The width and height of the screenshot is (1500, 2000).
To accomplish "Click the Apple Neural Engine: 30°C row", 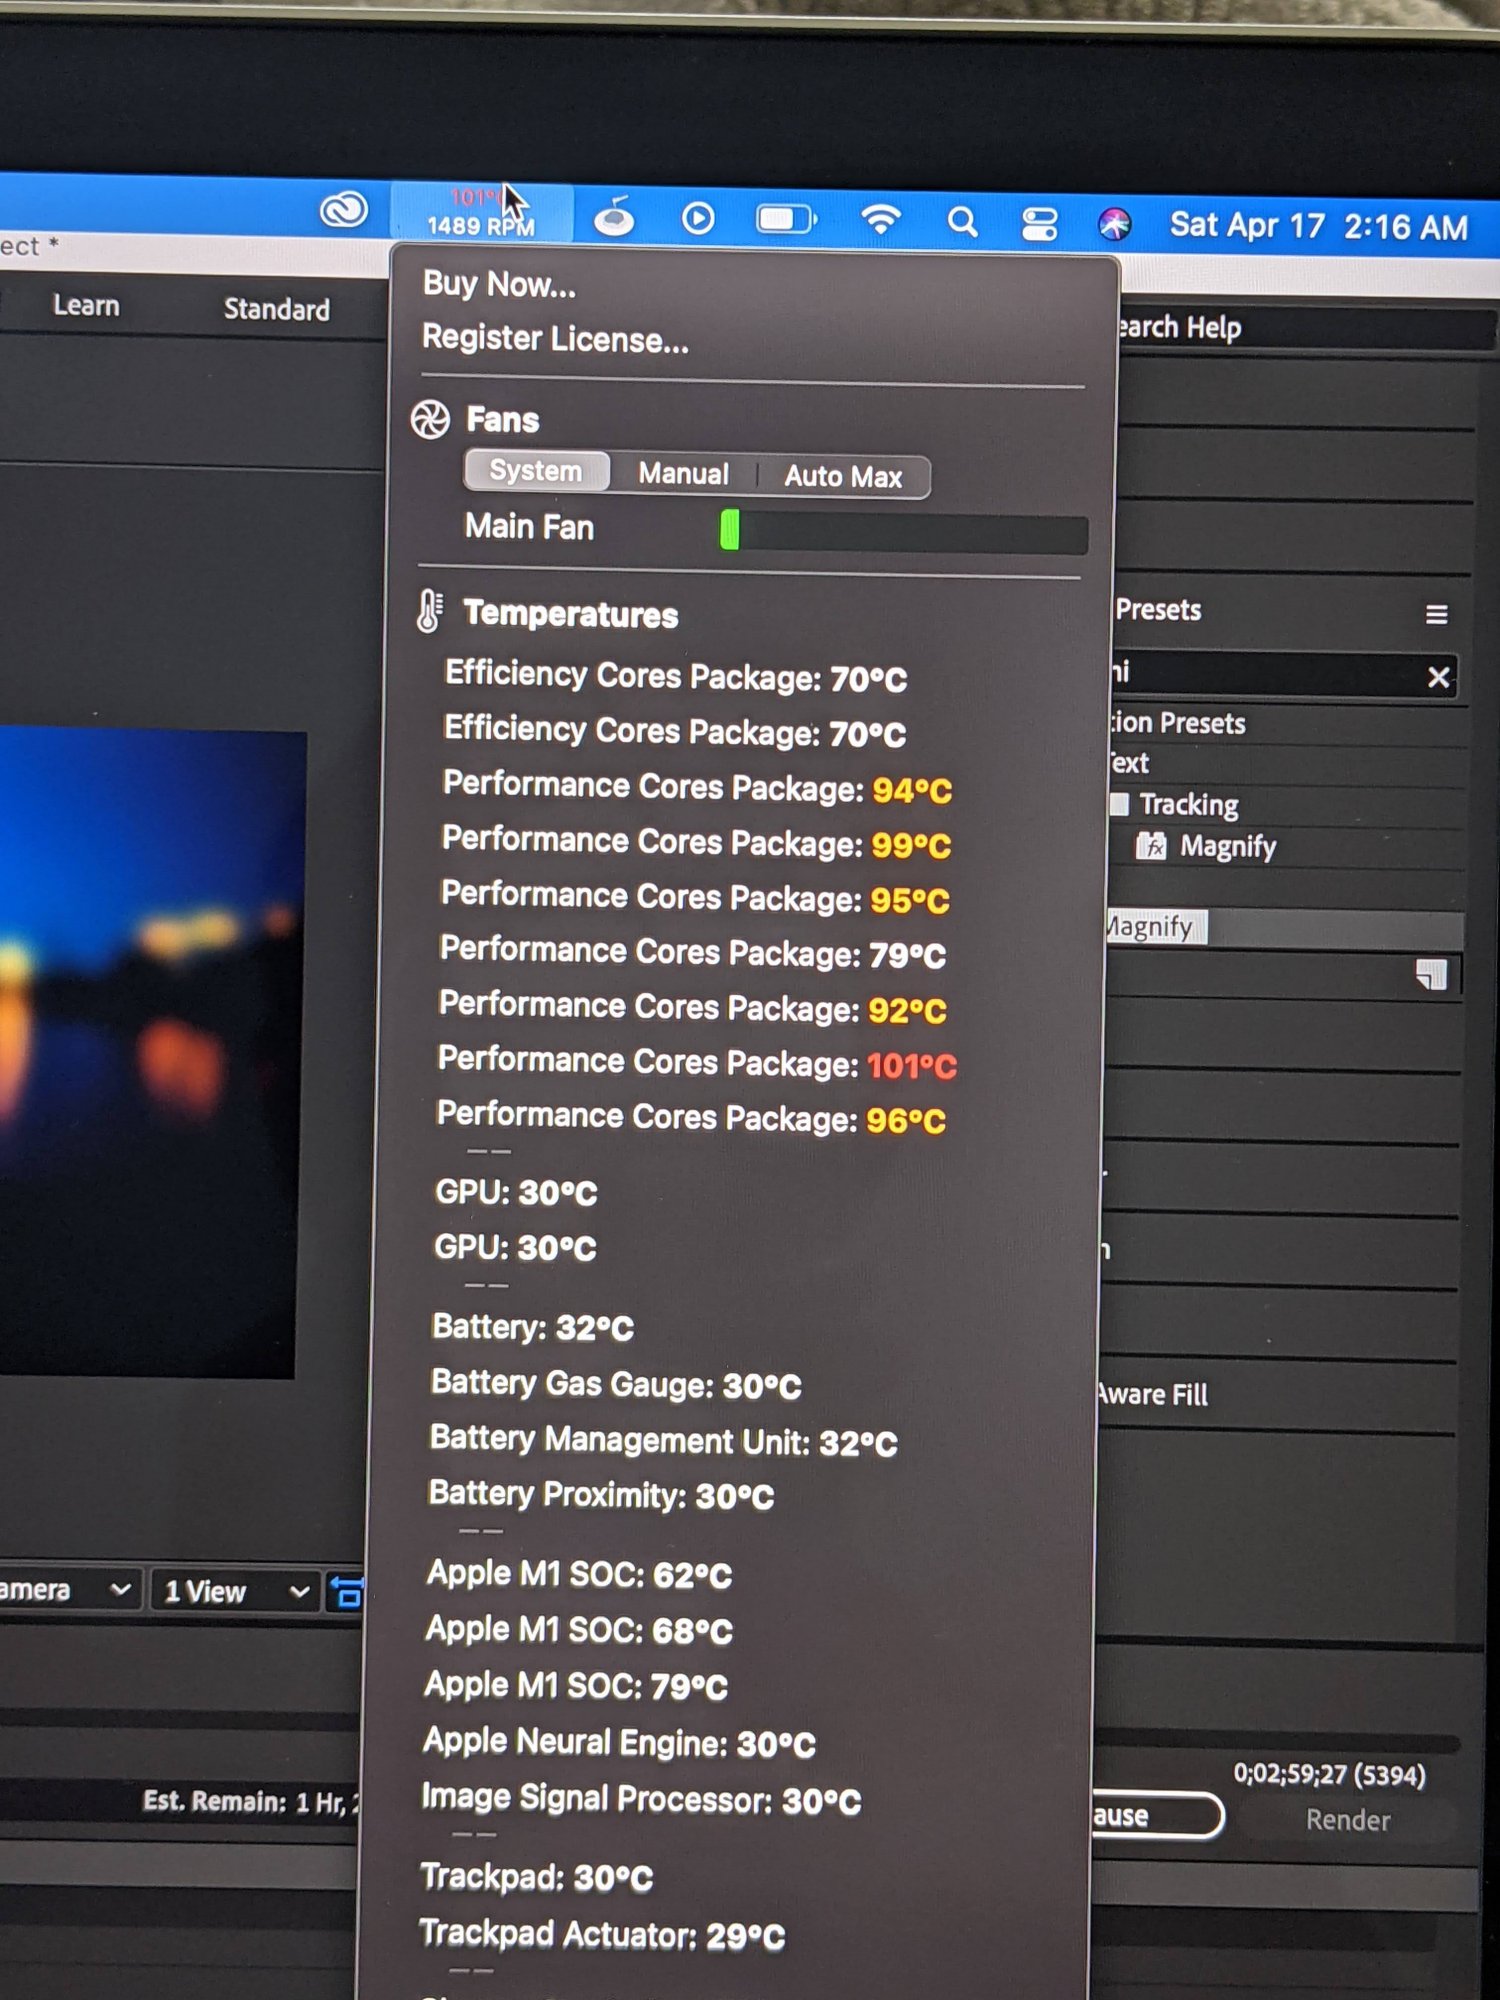I will pos(619,1742).
